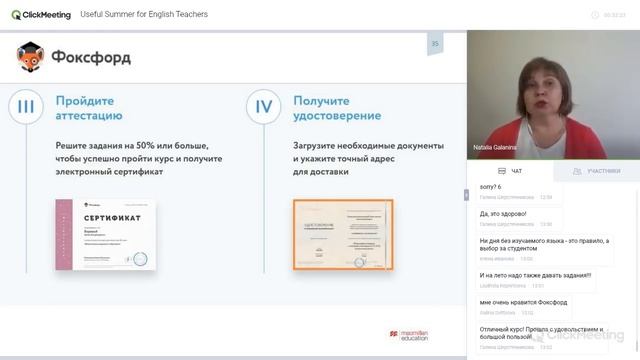This screenshot has height=360, width=640.
Task: Click the 'Получите удостоверение' heading
Action: pyautogui.click(x=337, y=108)
